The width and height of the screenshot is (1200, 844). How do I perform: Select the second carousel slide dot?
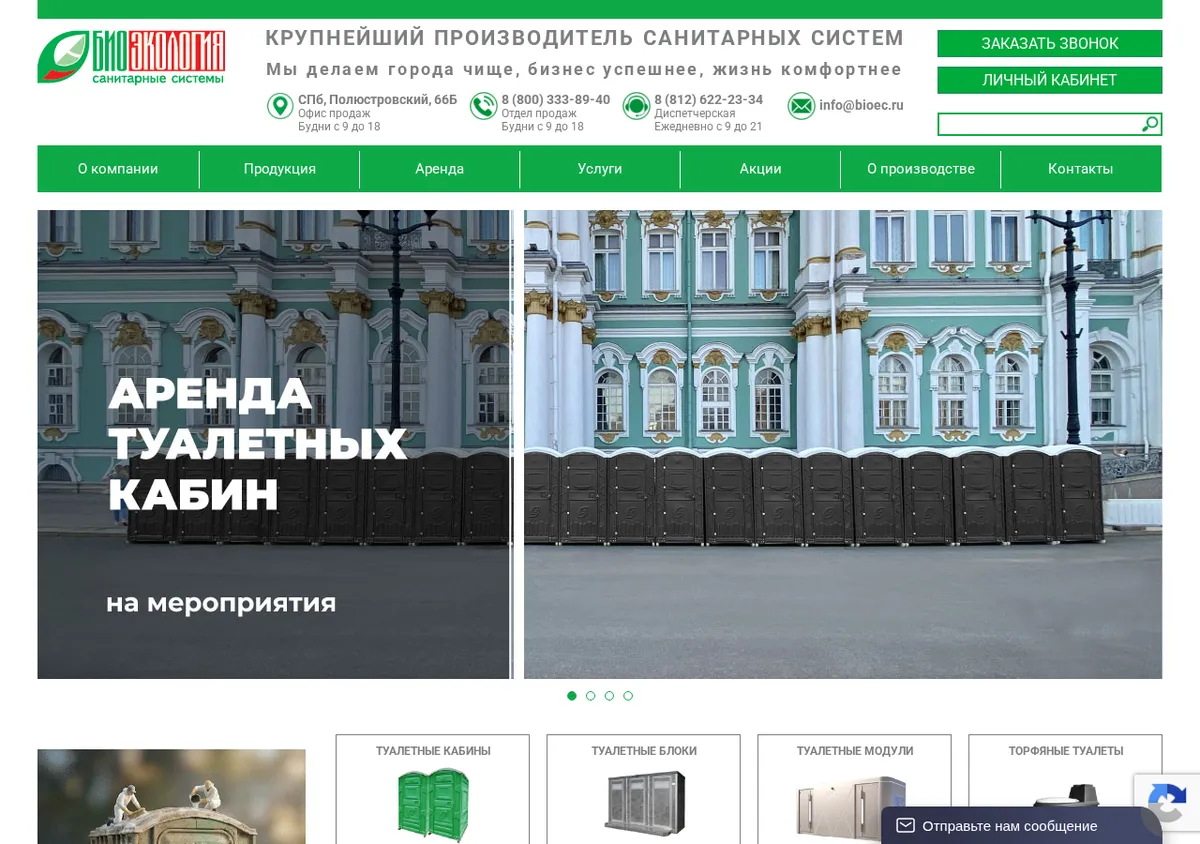tap(590, 696)
